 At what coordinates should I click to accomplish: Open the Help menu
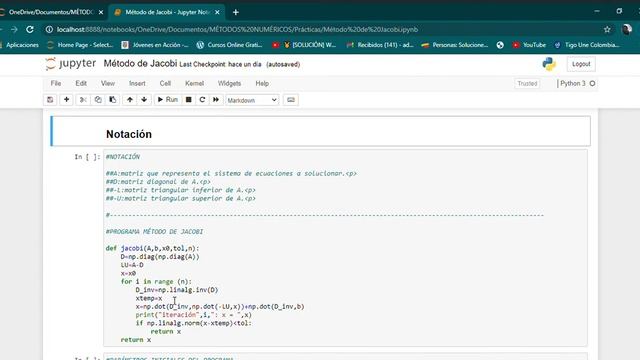point(262,83)
